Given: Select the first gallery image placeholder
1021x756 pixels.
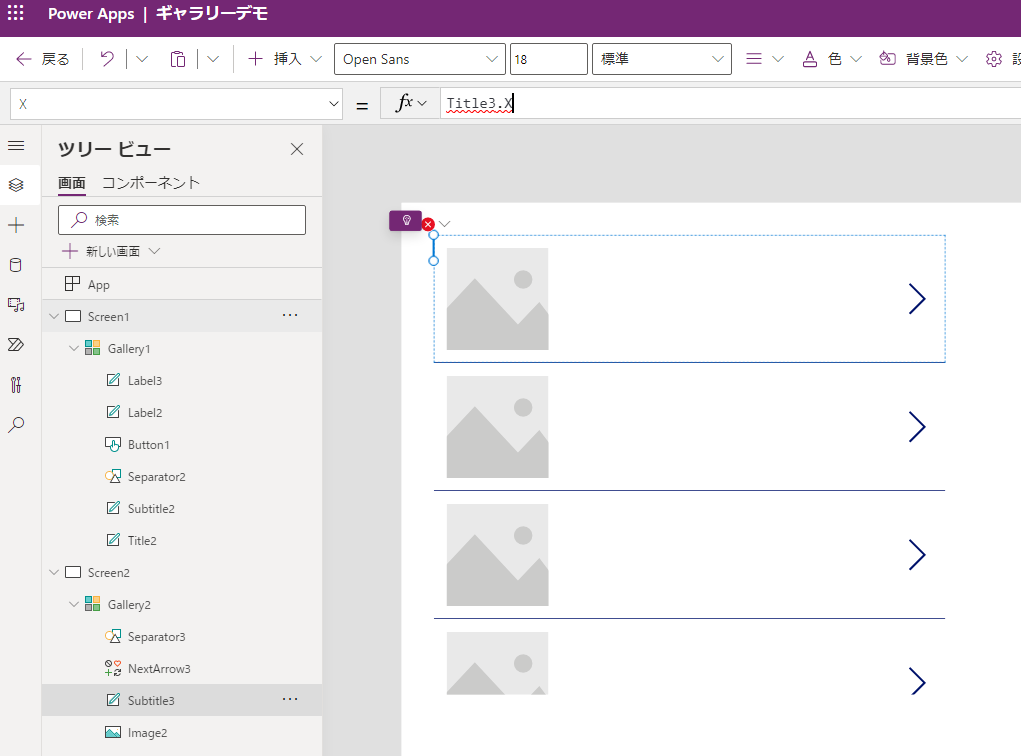Looking at the screenshot, I should point(497,299).
